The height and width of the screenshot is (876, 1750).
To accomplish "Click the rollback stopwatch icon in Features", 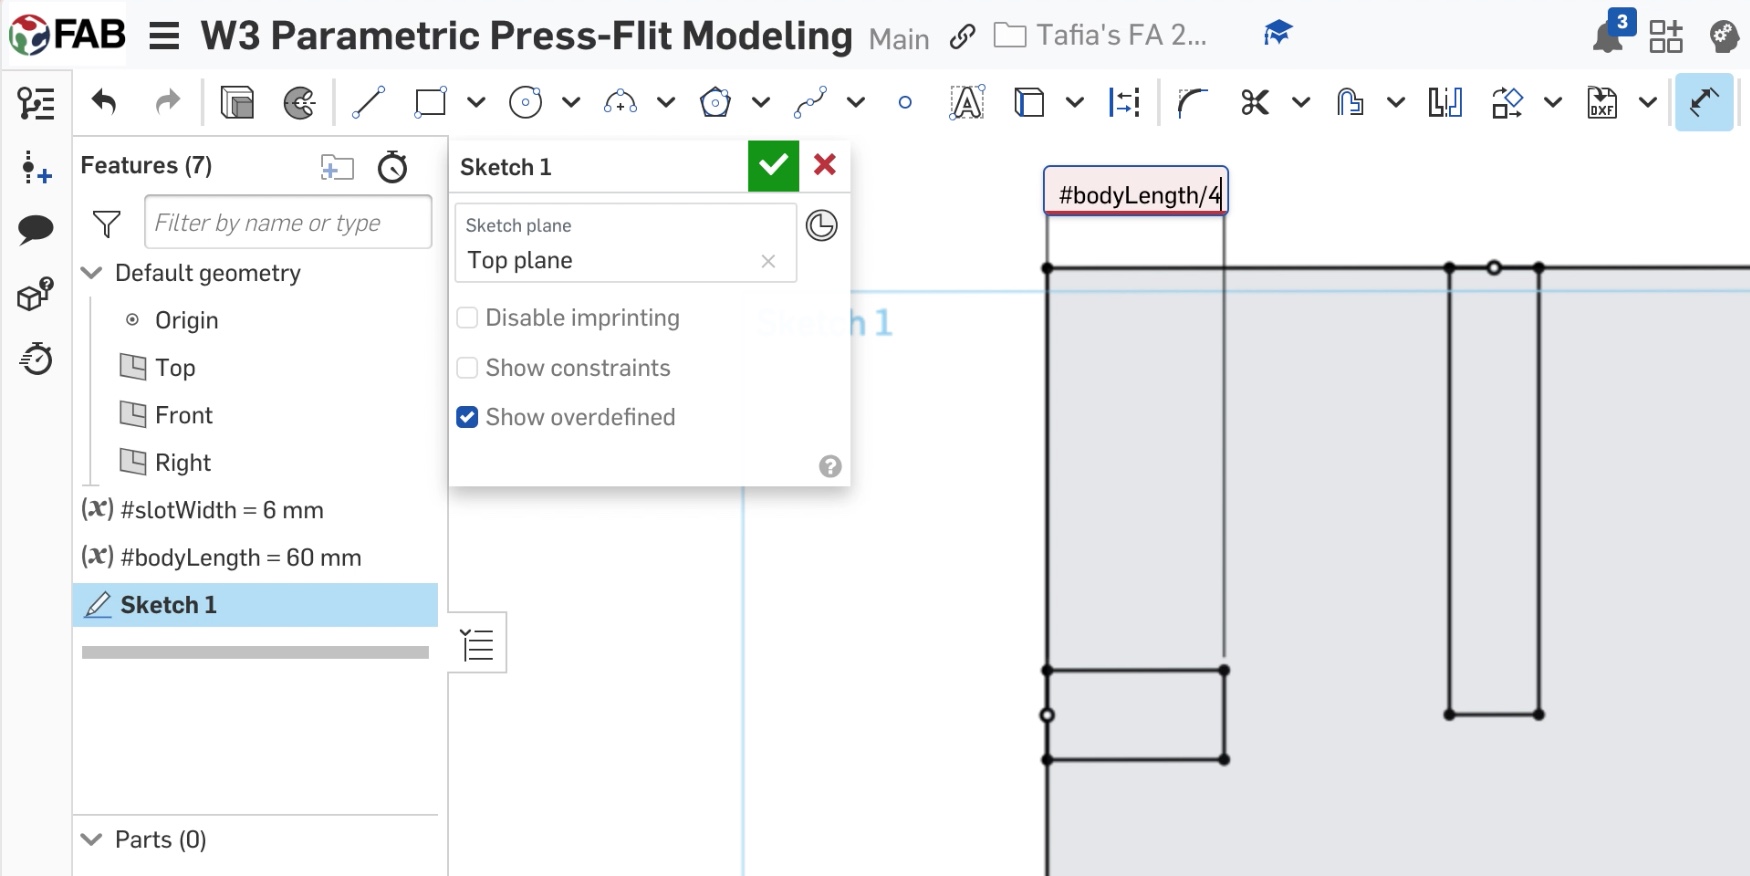I will point(392,166).
